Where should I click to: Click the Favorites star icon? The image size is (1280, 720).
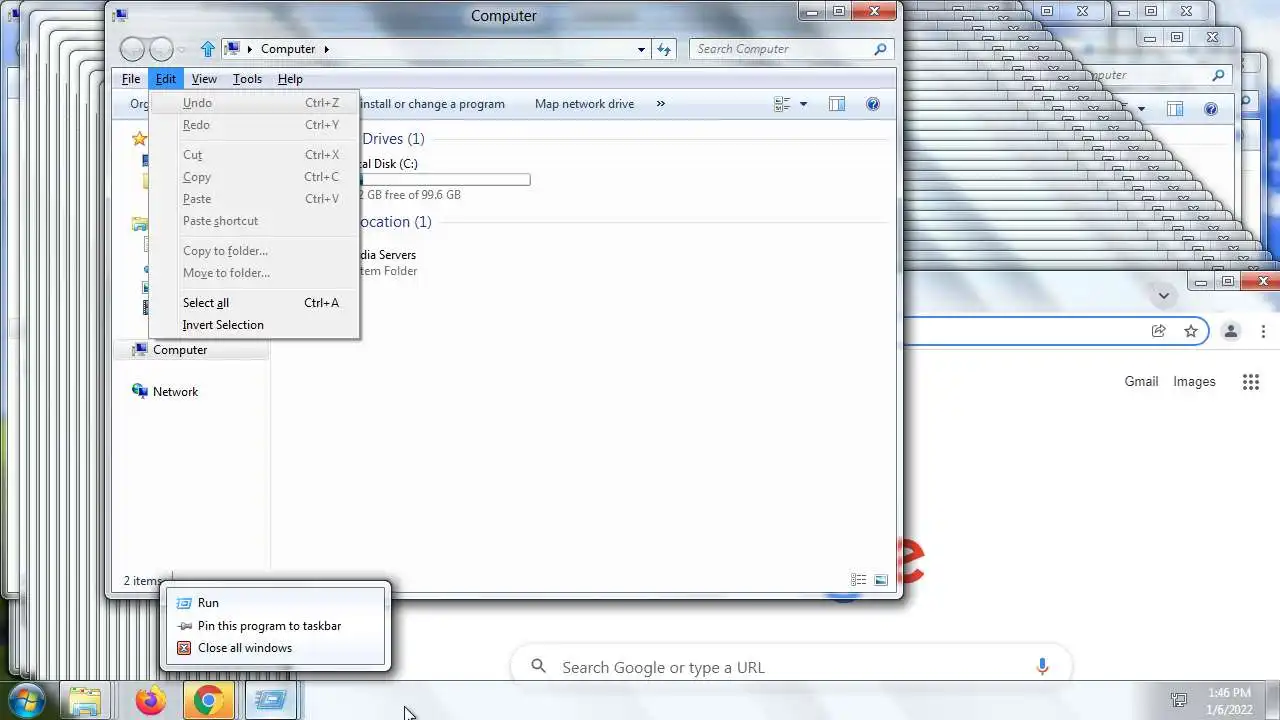[140, 139]
